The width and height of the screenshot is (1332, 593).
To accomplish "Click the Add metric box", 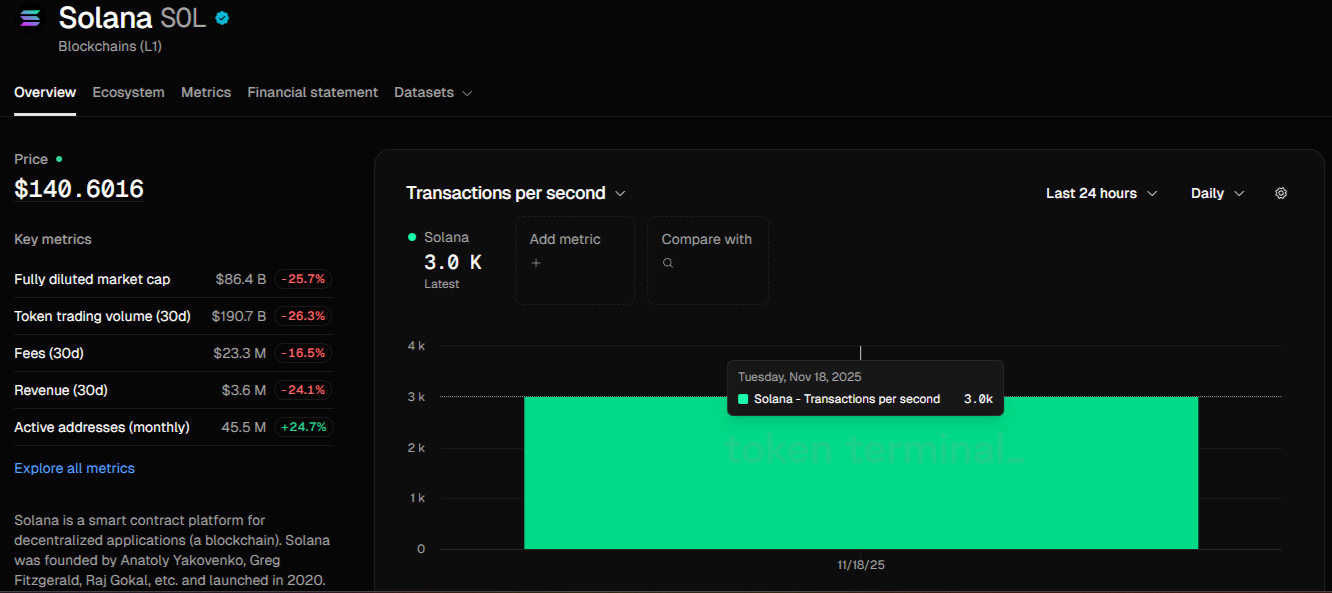I will click(x=575, y=260).
